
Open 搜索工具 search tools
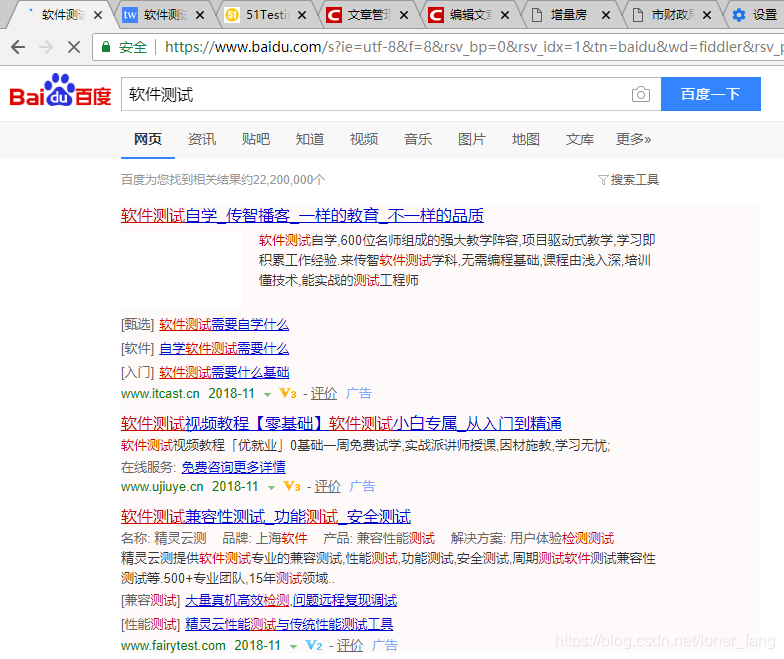(634, 180)
